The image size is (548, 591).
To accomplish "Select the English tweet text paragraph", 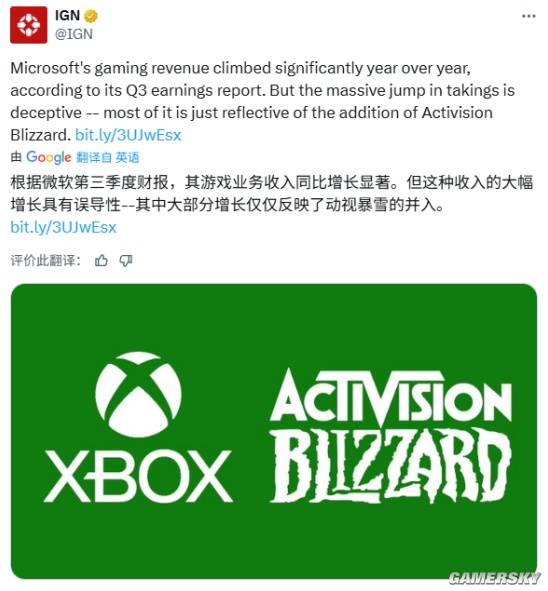I will 263,102.
